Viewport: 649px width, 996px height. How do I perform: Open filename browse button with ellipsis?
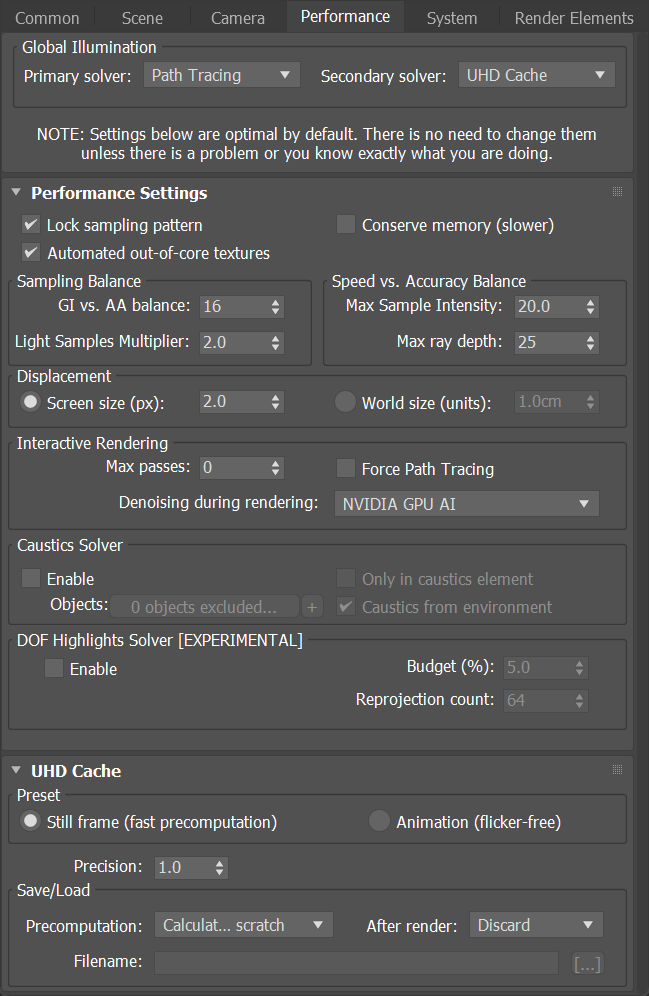(x=587, y=964)
